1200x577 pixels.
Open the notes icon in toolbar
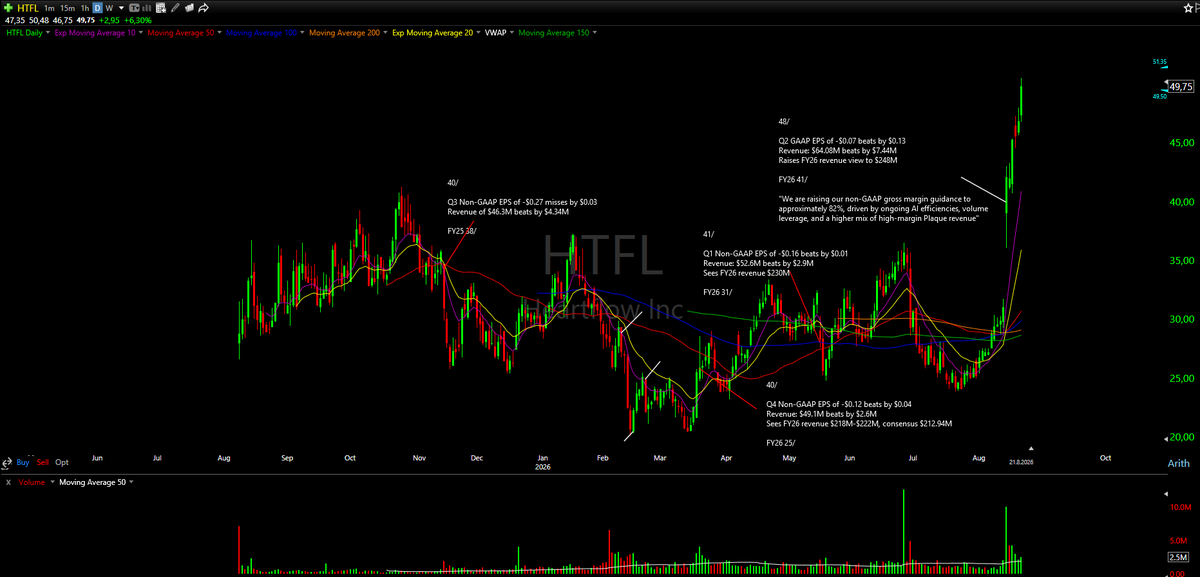[x=189, y=8]
